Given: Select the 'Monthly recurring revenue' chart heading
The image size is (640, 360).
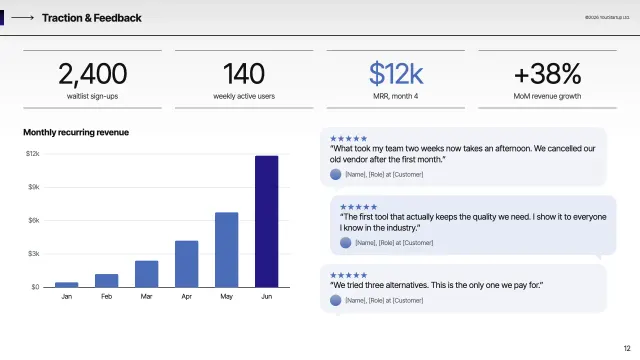Looking at the screenshot, I should tap(76, 132).
